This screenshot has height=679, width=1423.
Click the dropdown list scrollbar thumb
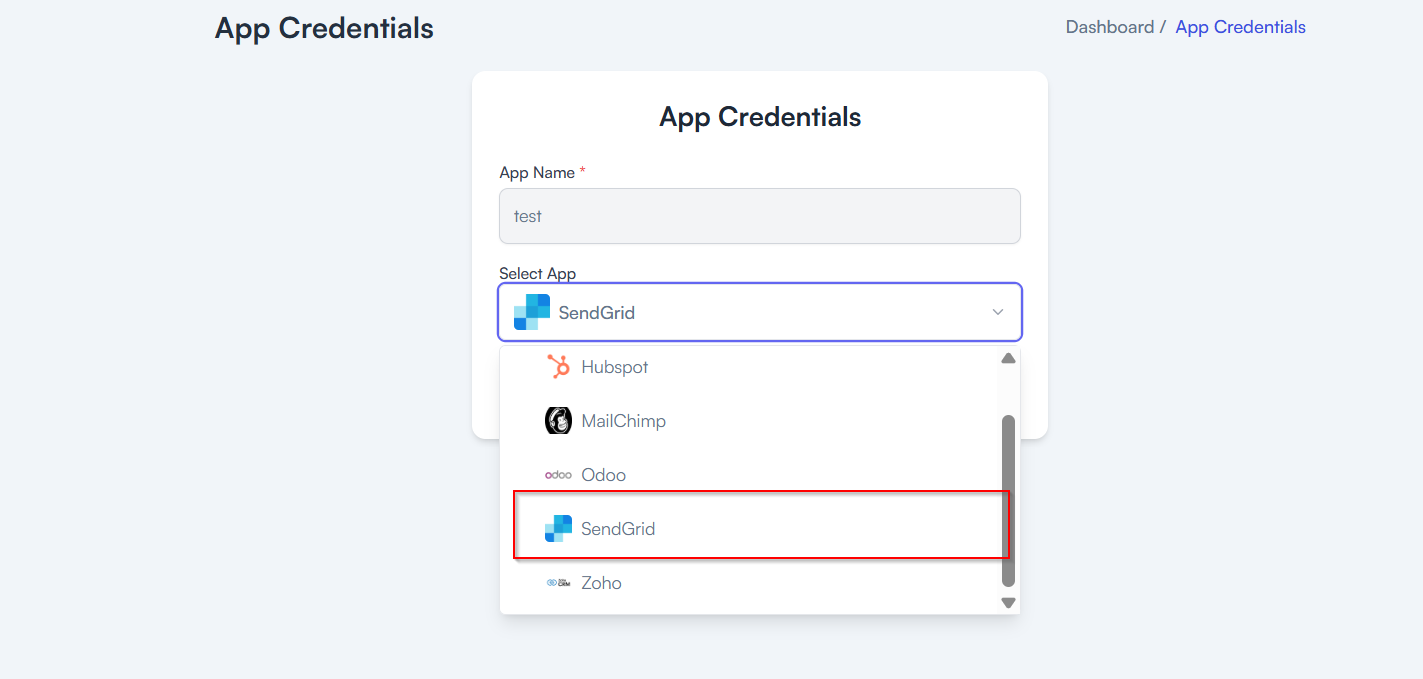(x=1008, y=500)
